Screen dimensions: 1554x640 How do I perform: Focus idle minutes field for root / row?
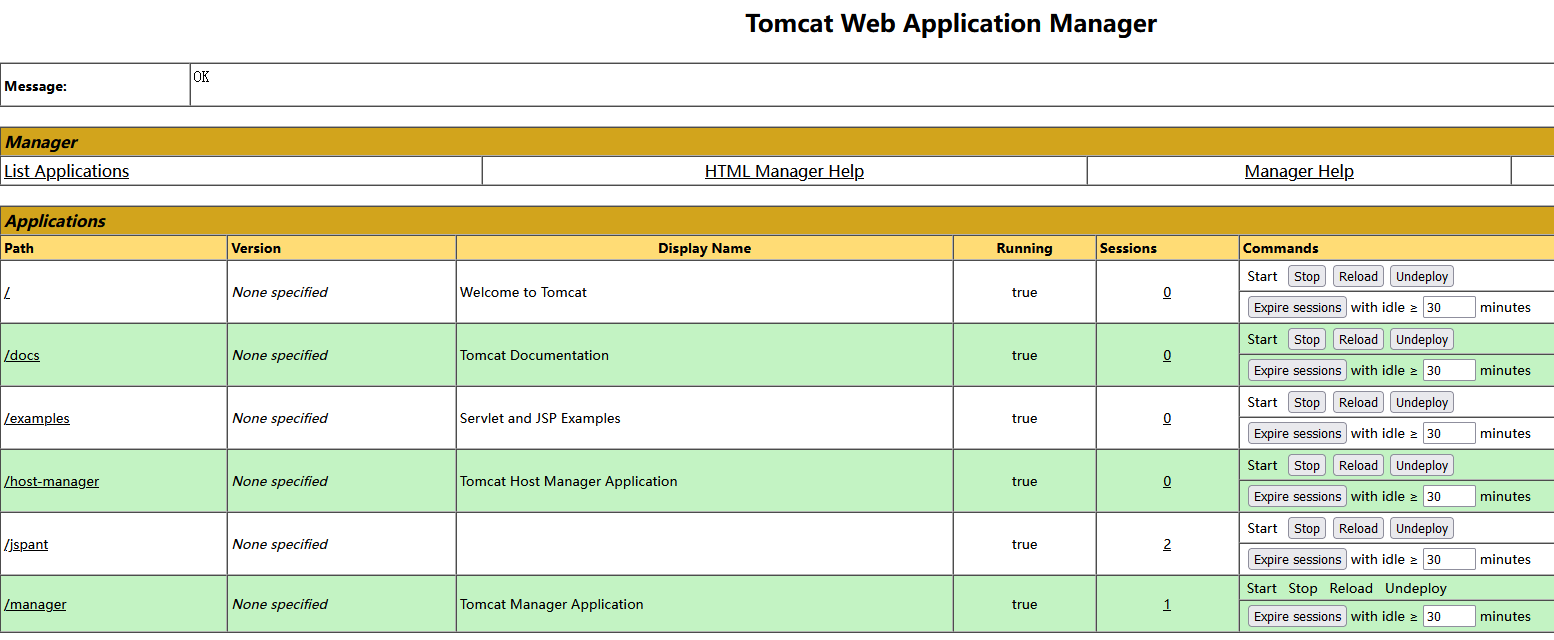point(1449,307)
